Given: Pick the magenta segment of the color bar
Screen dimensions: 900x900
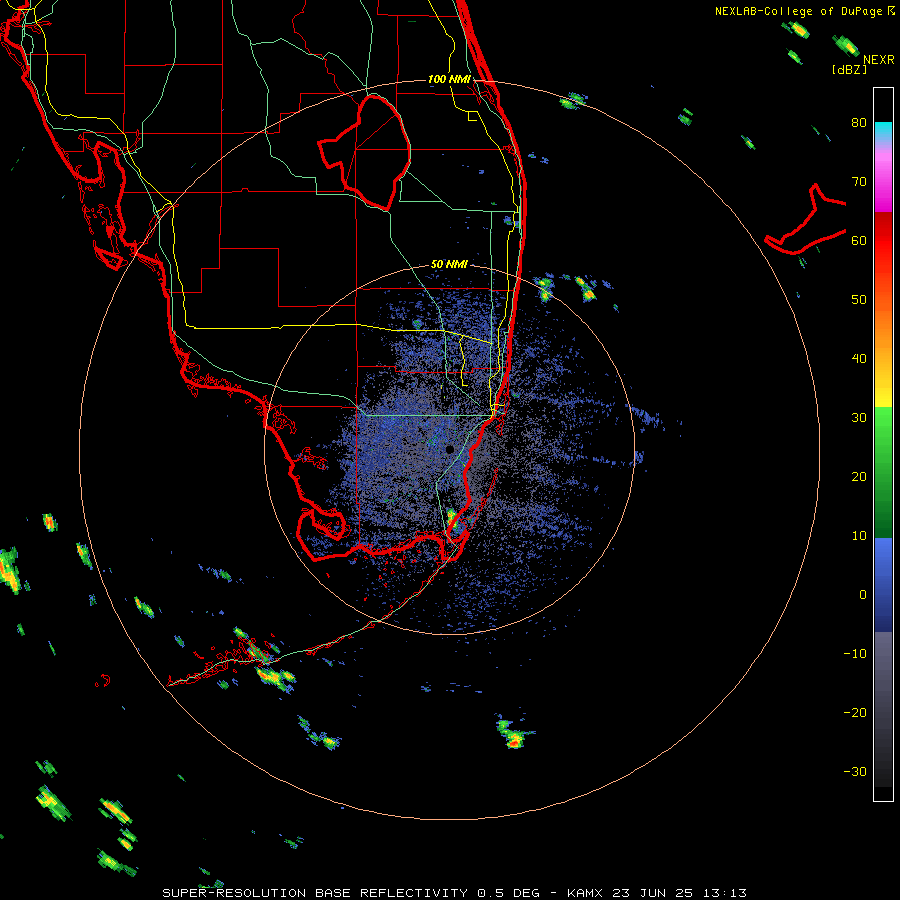Looking at the screenshot, I should tap(883, 184).
